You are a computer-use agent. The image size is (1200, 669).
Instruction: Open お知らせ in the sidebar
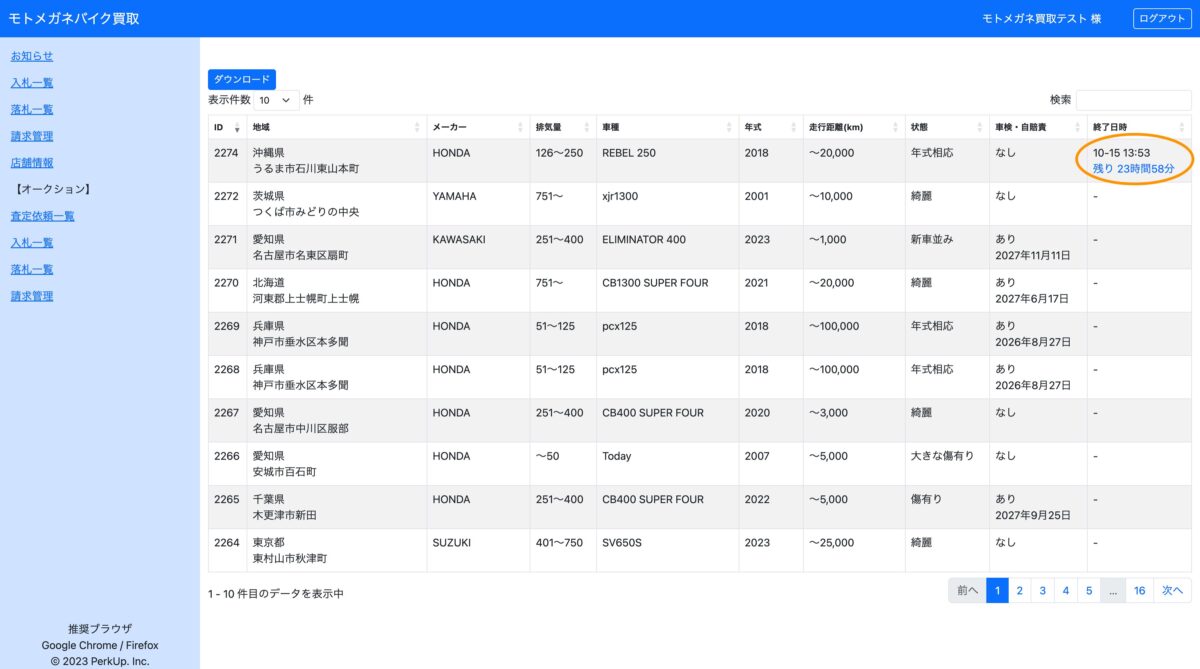tap(32, 56)
